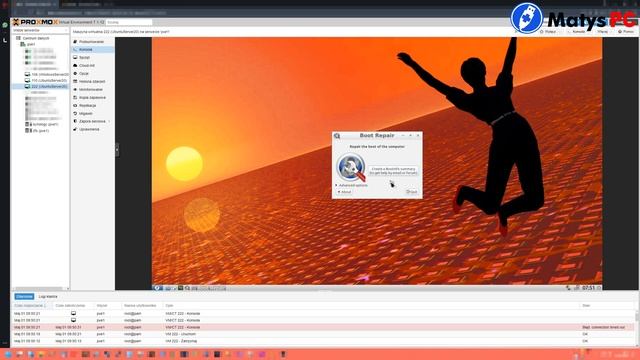Click the Proxmox logo in the header

36,22
